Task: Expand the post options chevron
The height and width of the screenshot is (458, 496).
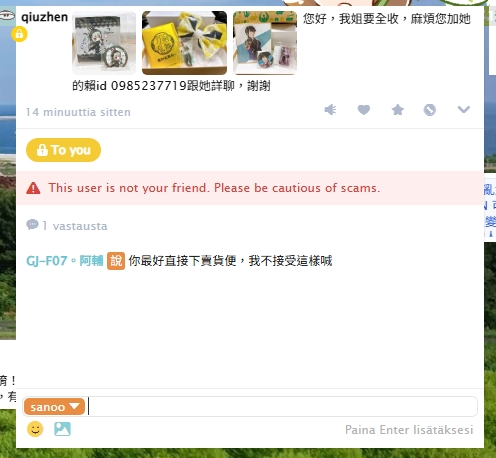Action: click(463, 109)
